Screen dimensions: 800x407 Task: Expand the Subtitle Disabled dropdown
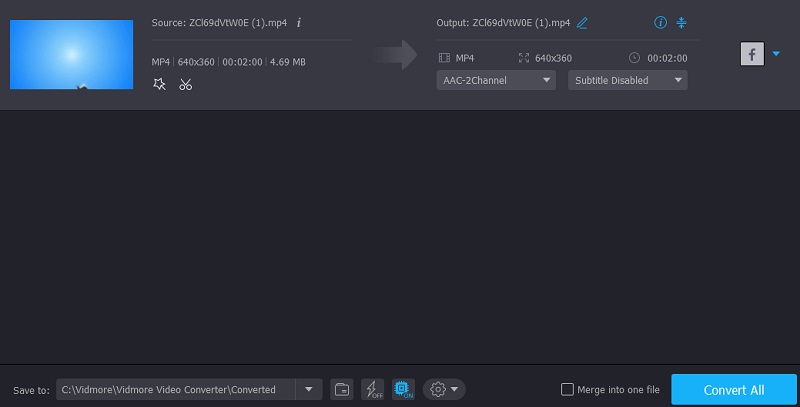(627, 80)
